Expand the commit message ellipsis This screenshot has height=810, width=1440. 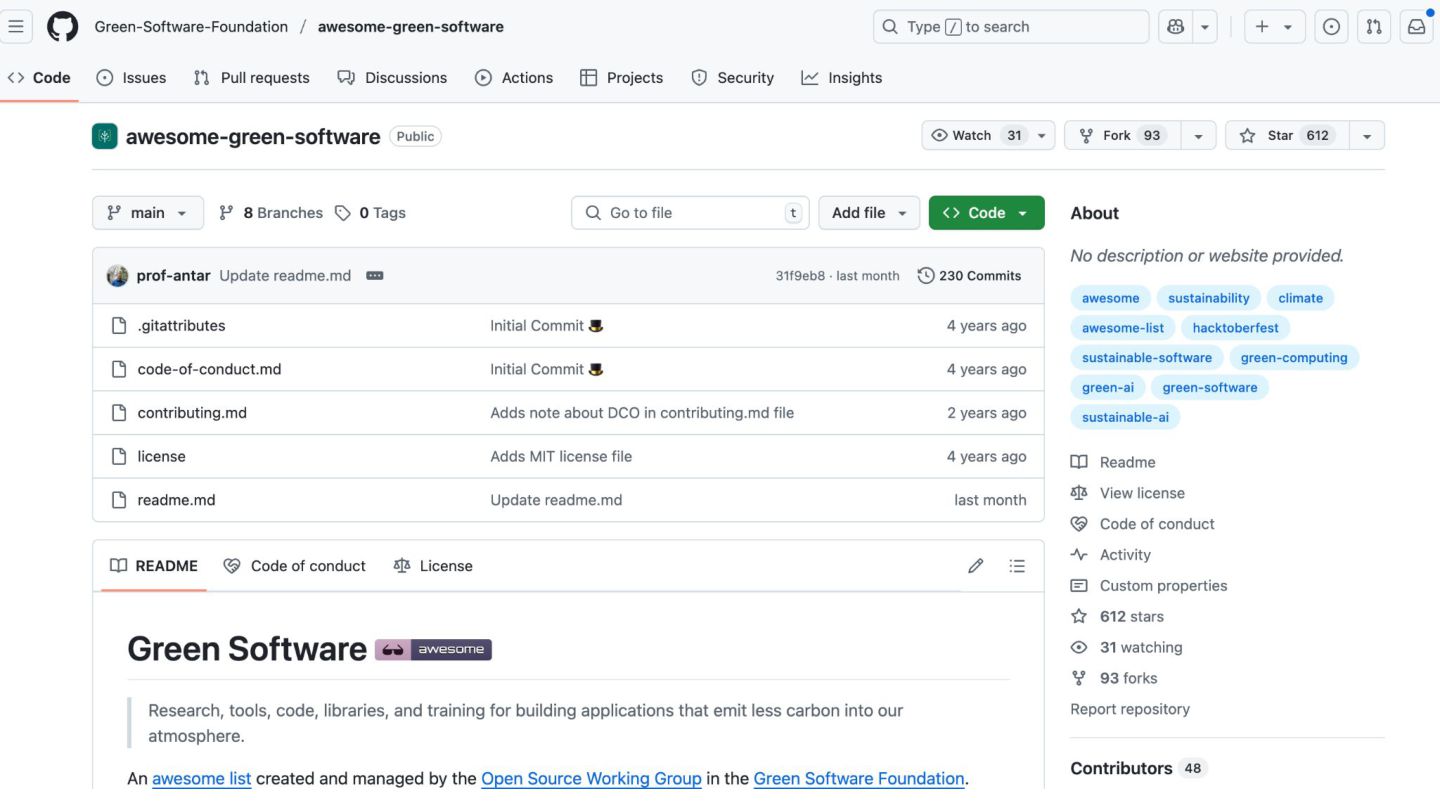[375, 276]
